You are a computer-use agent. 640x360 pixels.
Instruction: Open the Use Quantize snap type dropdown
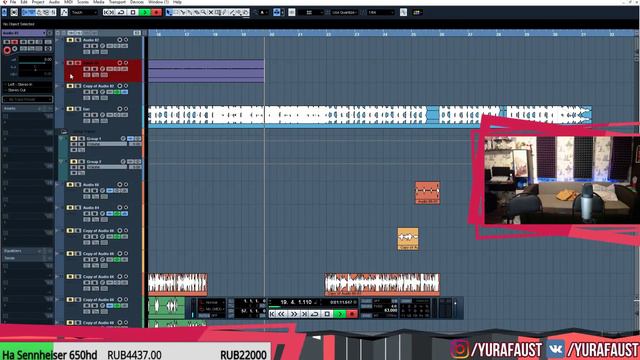[344, 13]
